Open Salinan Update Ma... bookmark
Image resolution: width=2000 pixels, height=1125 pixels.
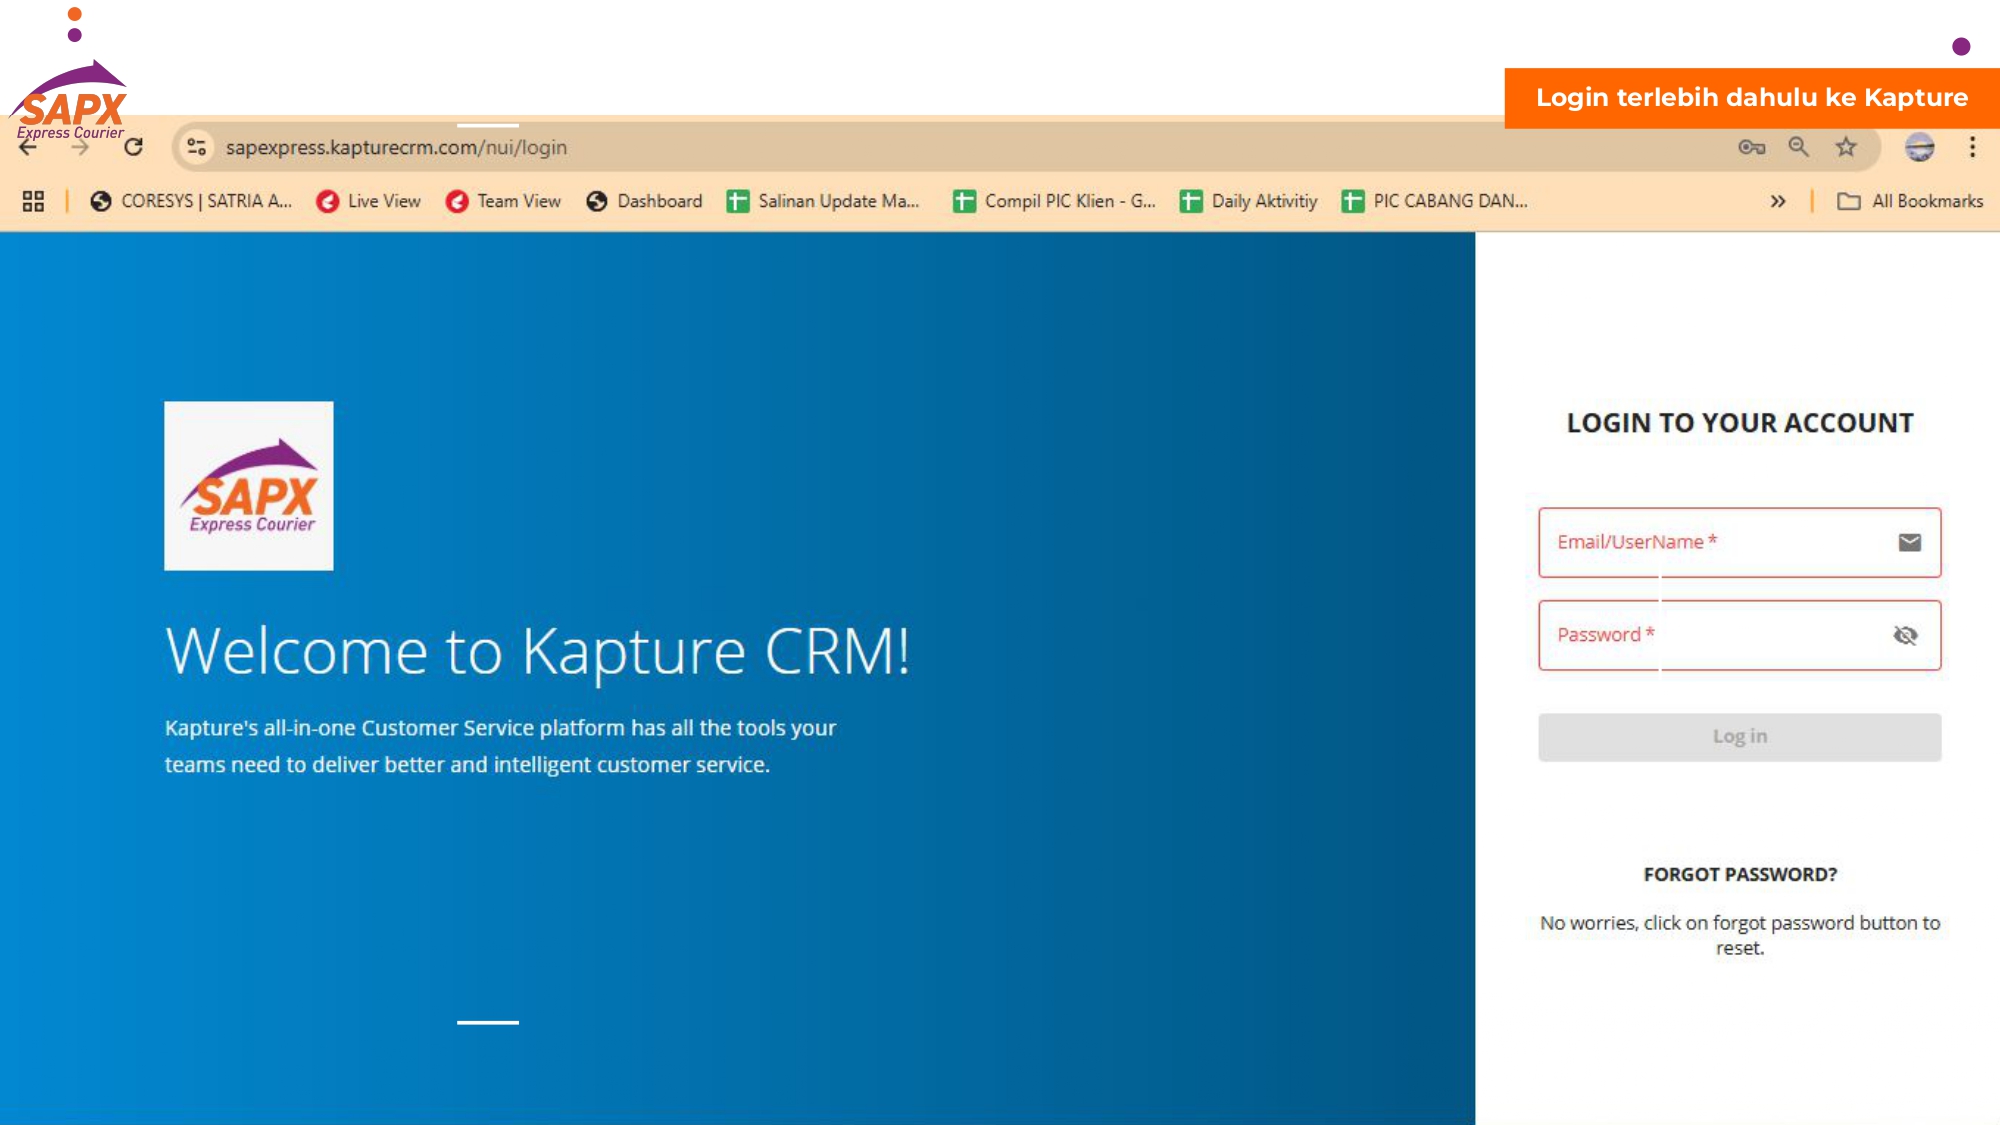click(823, 201)
